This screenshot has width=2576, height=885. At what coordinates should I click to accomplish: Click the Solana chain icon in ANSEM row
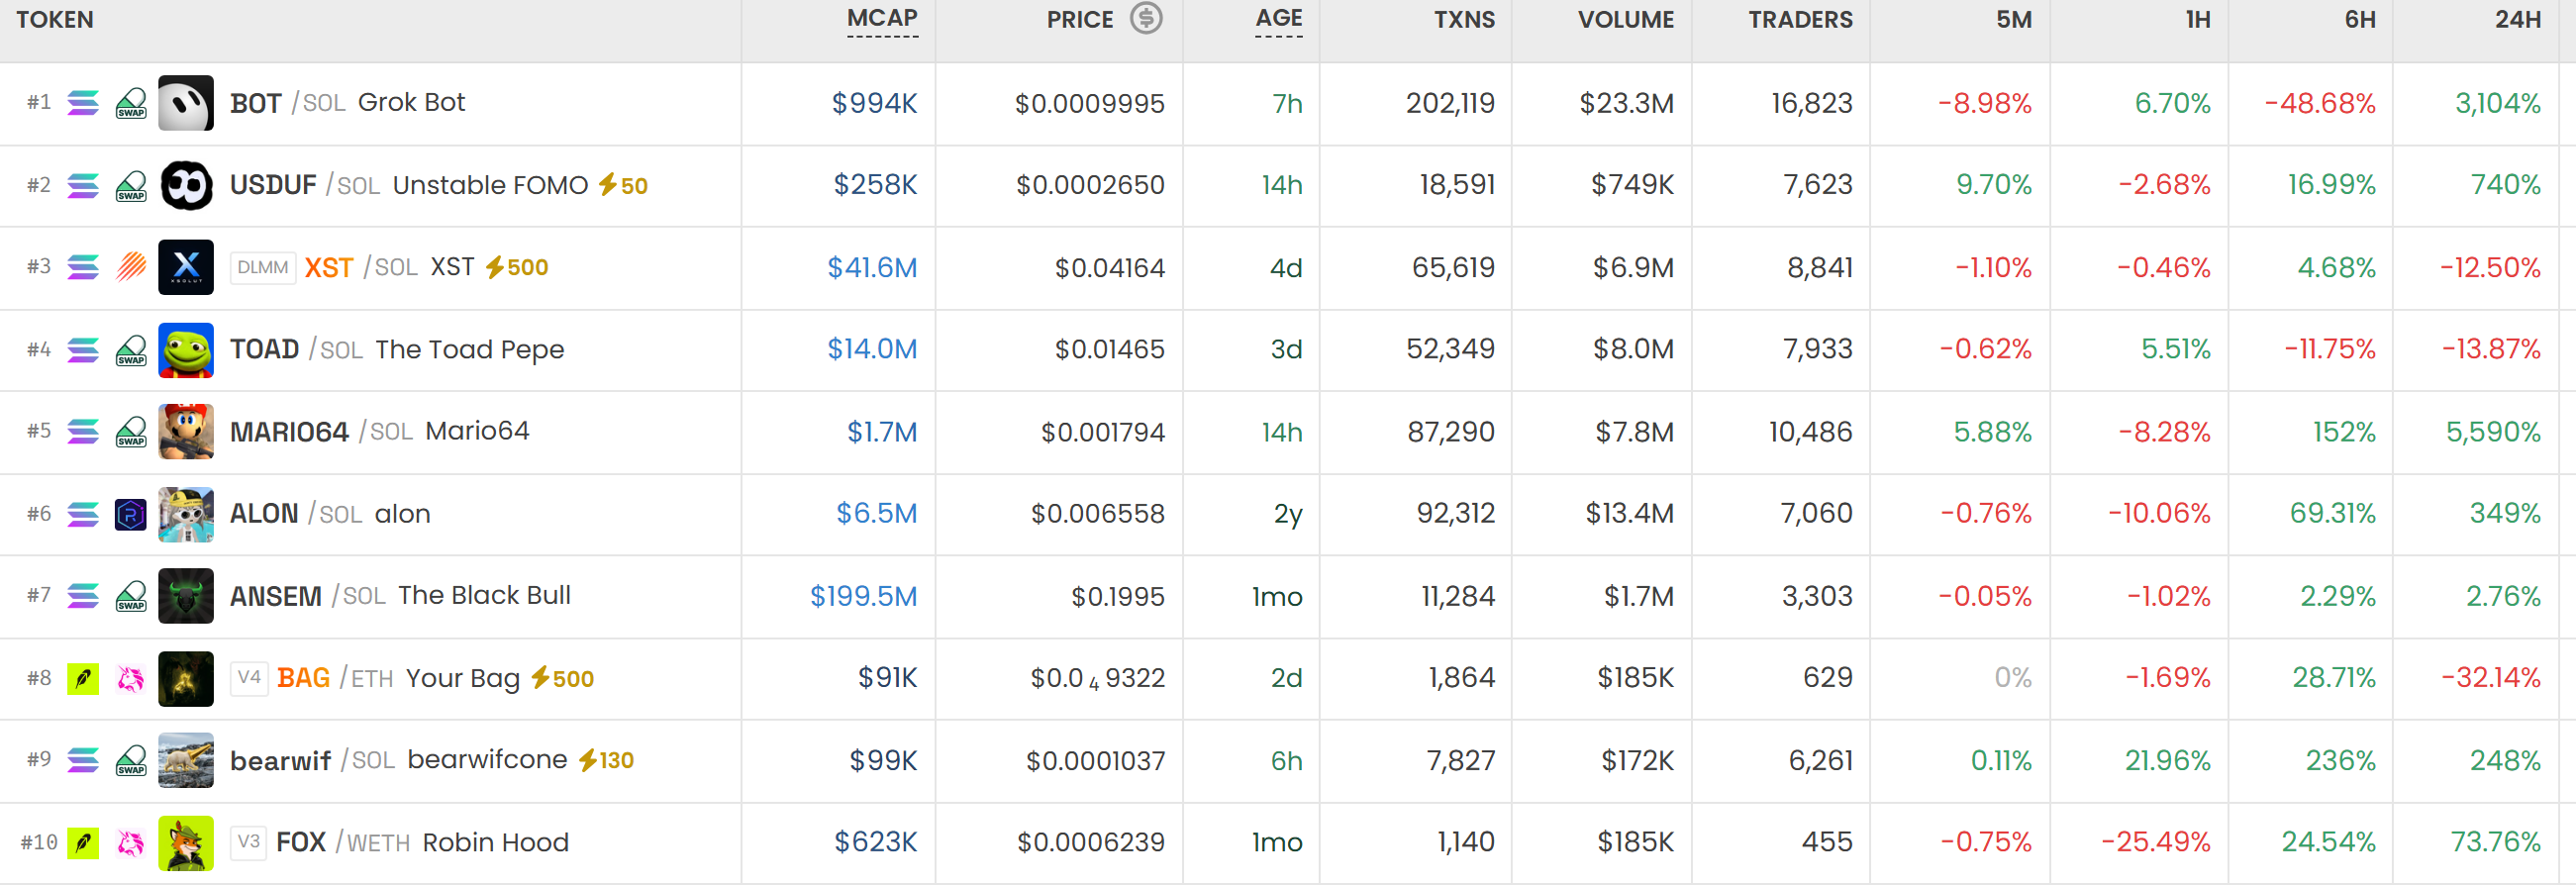(x=83, y=596)
